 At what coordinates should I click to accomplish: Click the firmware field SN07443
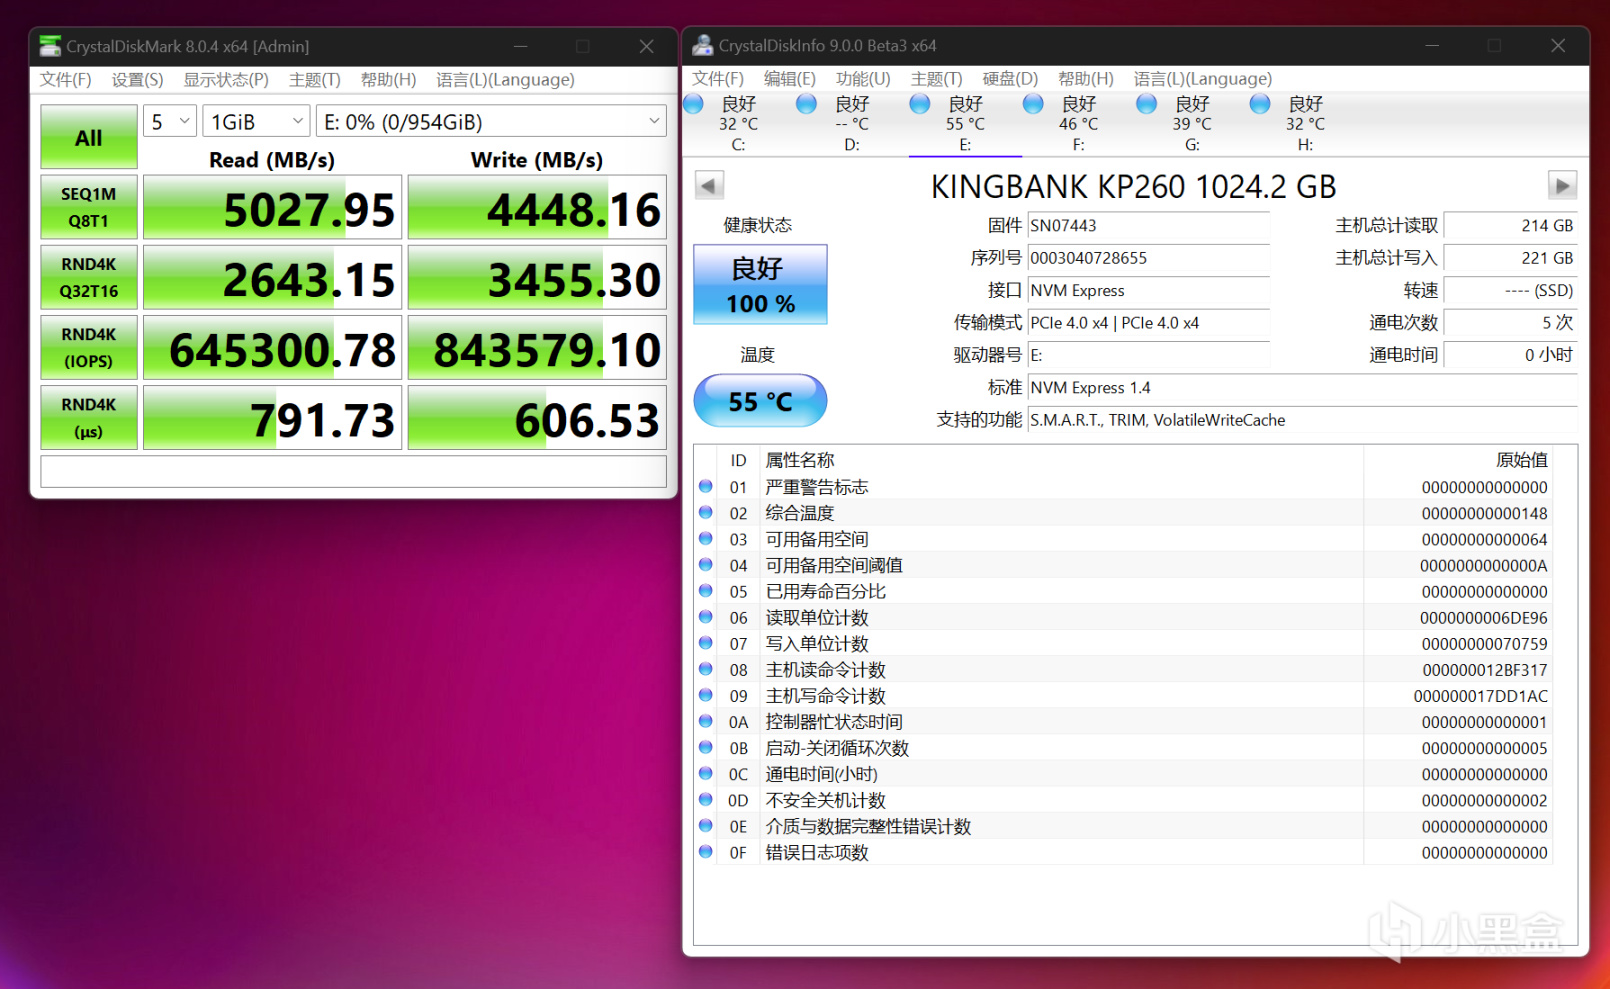tap(1148, 226)
